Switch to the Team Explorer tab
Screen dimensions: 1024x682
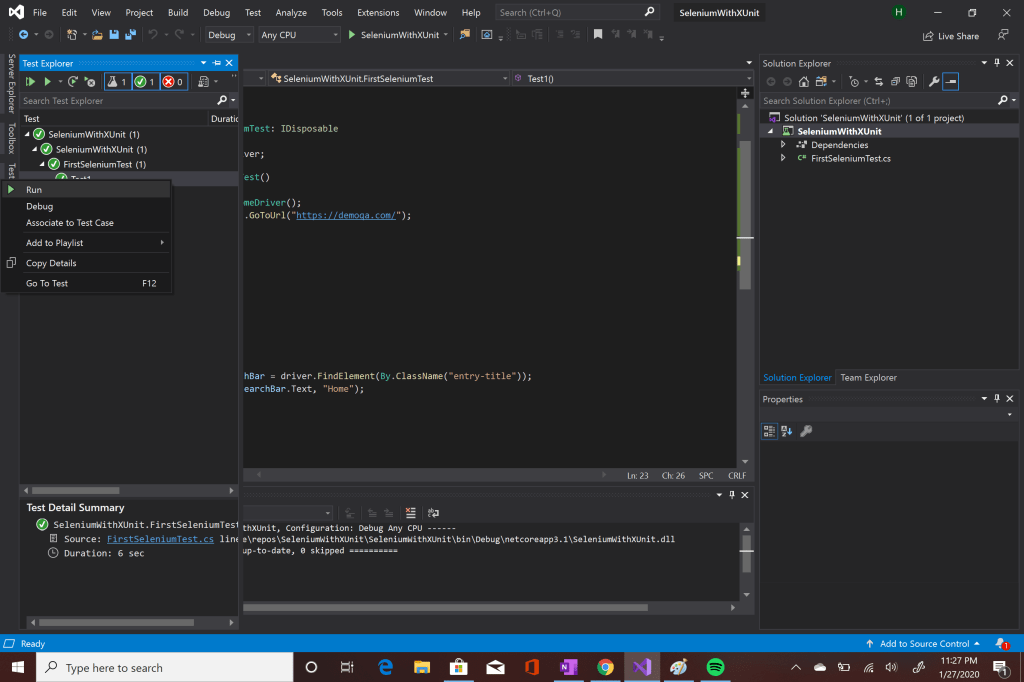point(868,378)
